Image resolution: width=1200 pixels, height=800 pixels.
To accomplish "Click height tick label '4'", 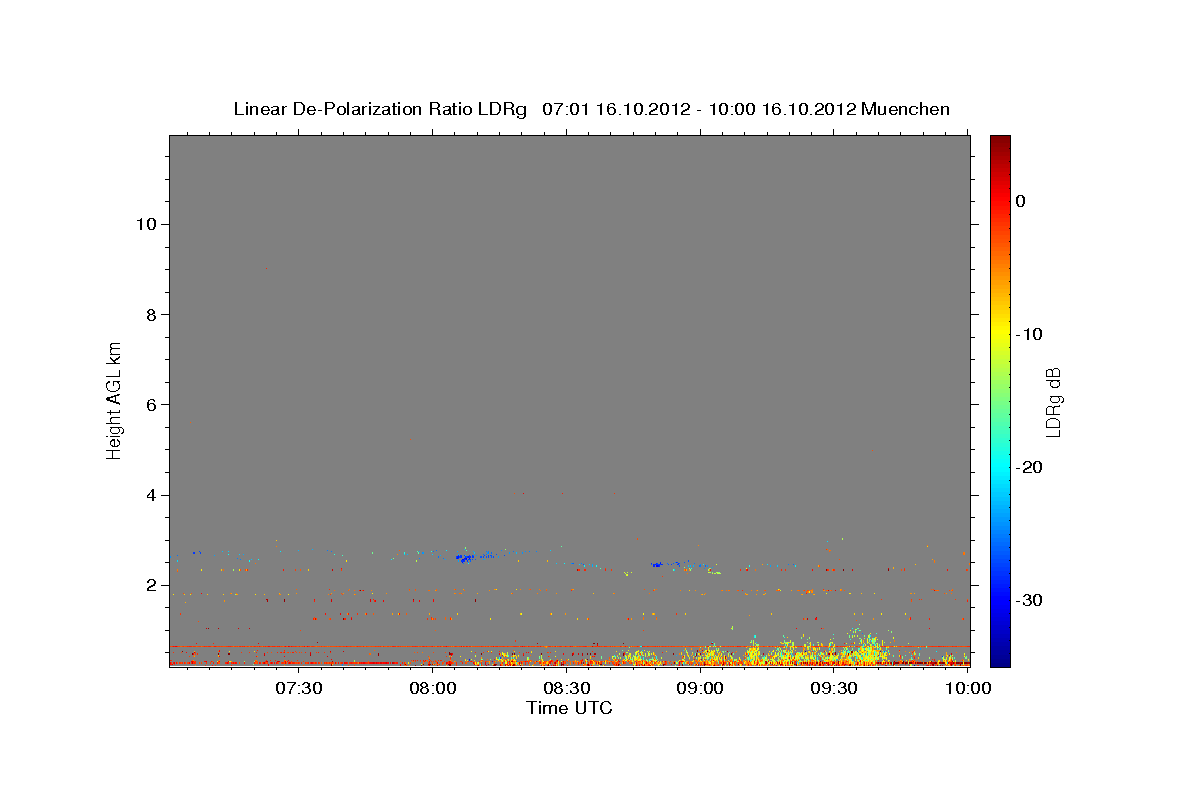I will pyautogui.click(x=151, y=495).
